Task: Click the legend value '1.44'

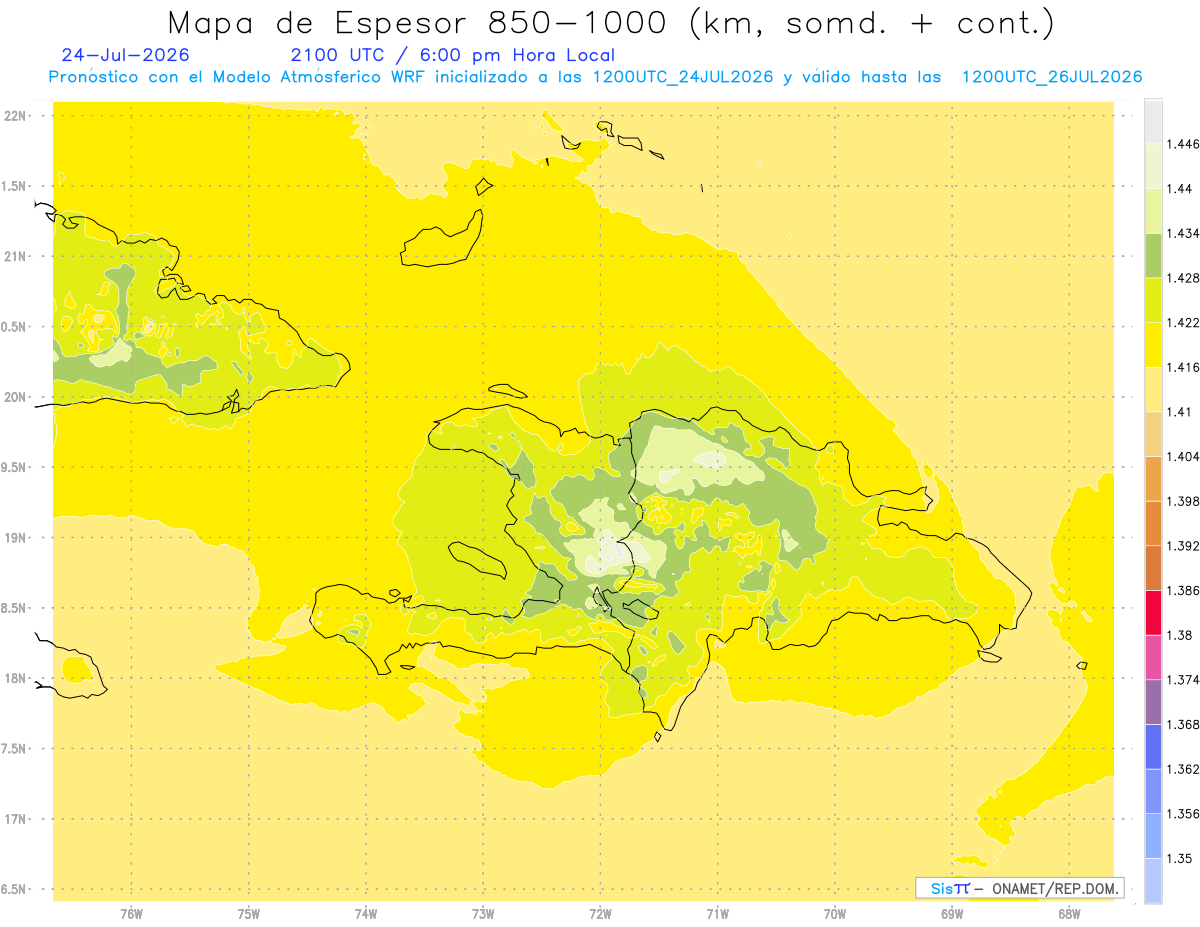Action: pos(1179,188)
